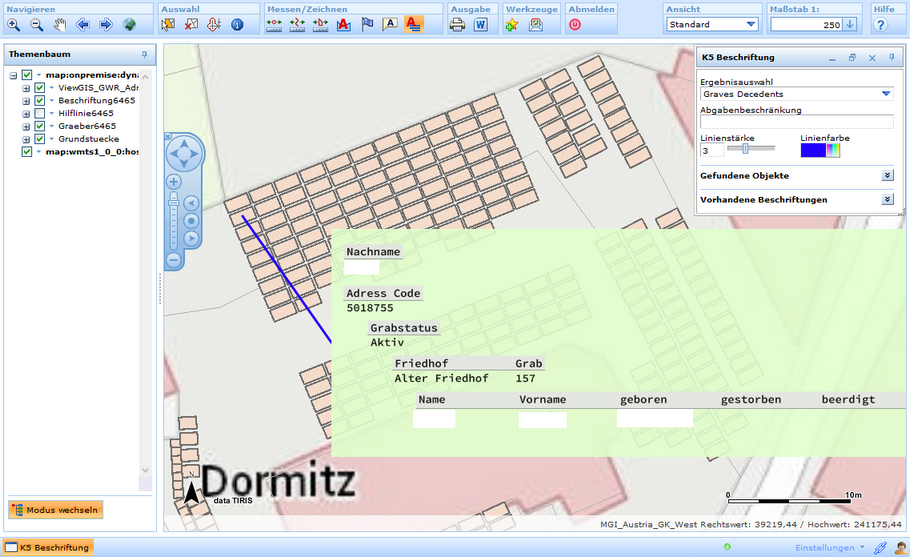Click the Auswahl buffer selection icon
The width and height of the screenshot is (910, 557).
pyautogui.click(x=214, y=25)
